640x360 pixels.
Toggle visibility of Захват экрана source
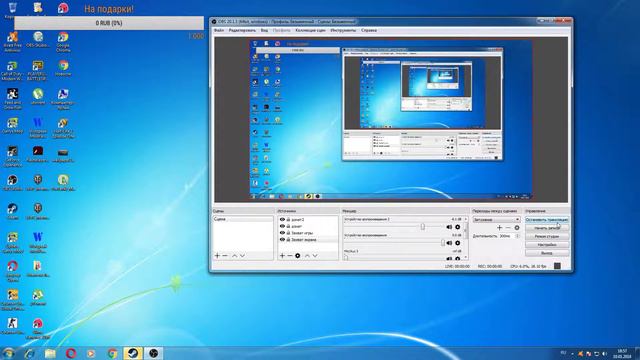coord(282,240)
